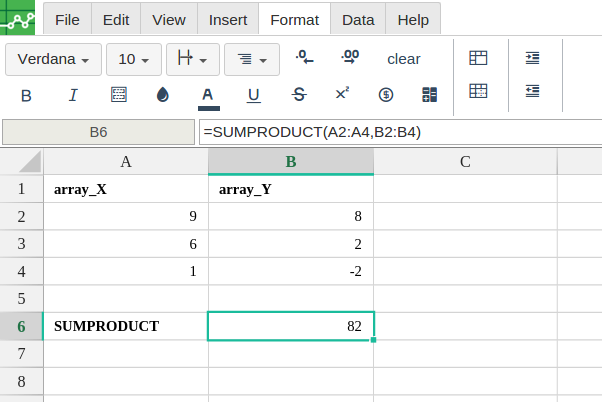The image size is (602, 402).
Task: Open the number format calculator-style icon
Action: click(x=429, y=94)
